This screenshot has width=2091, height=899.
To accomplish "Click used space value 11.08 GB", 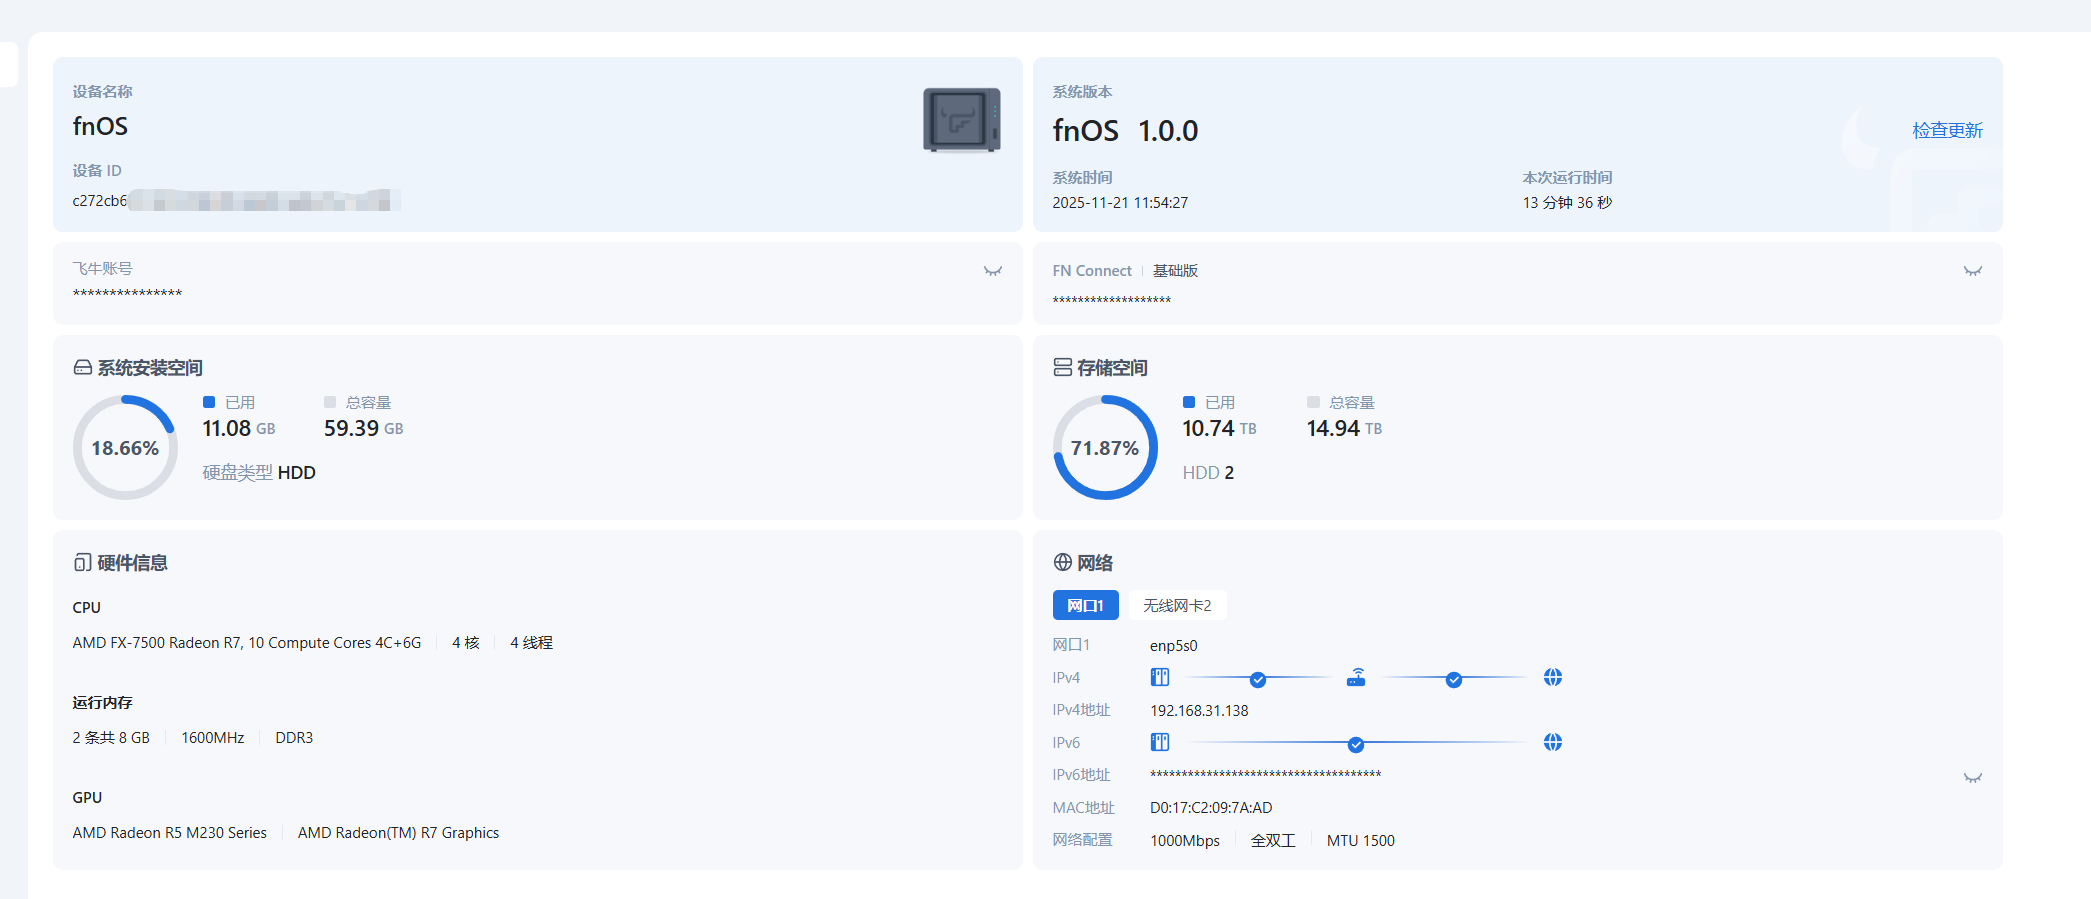I will (x=239, y=428).
